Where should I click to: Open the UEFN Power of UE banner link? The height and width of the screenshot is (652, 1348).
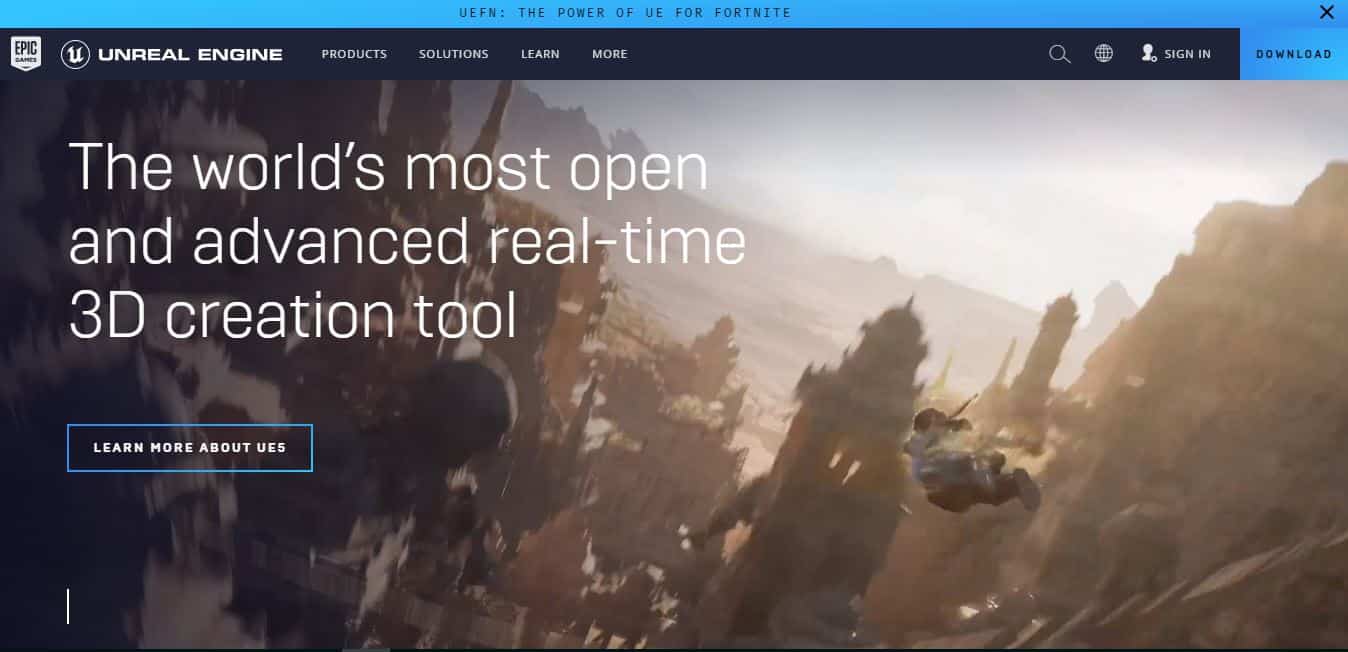pos(625,13)
